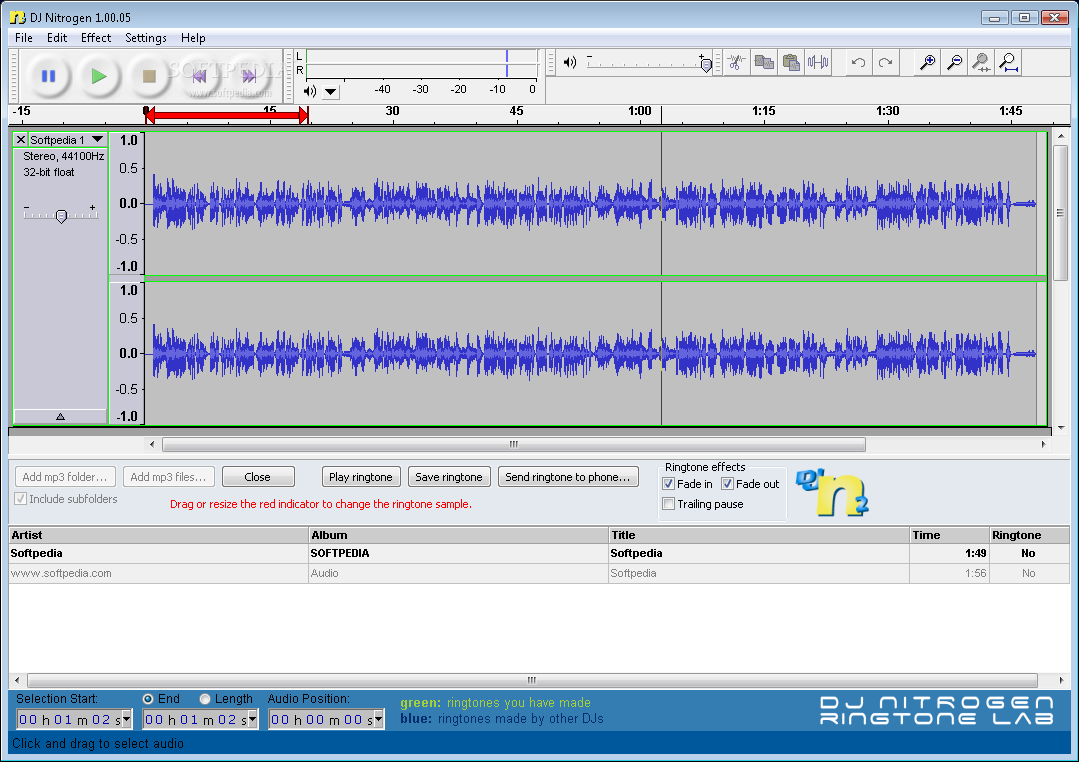This screenshot has width=1079, height=762.
Task: Click the meter speaker icon
Action: [310, 91]
